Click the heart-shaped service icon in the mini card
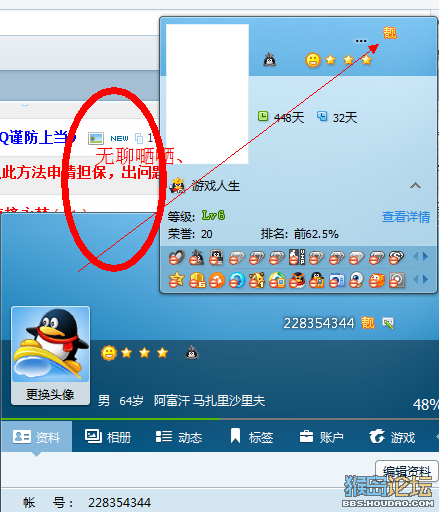 177,257
